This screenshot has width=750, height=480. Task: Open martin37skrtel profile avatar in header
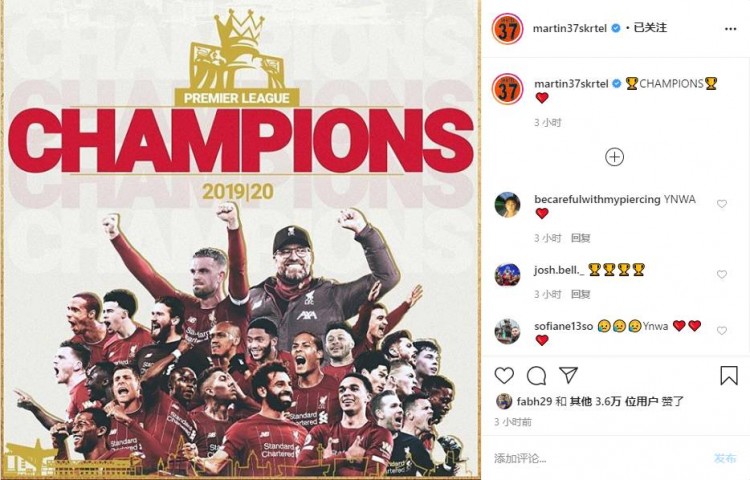point(507,29)
